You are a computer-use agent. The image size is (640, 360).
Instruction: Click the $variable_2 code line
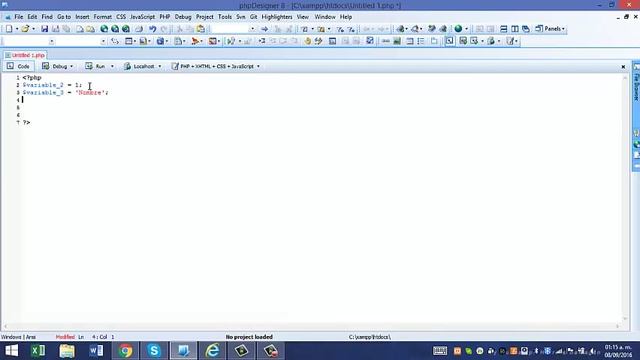[x=52, y=85]
